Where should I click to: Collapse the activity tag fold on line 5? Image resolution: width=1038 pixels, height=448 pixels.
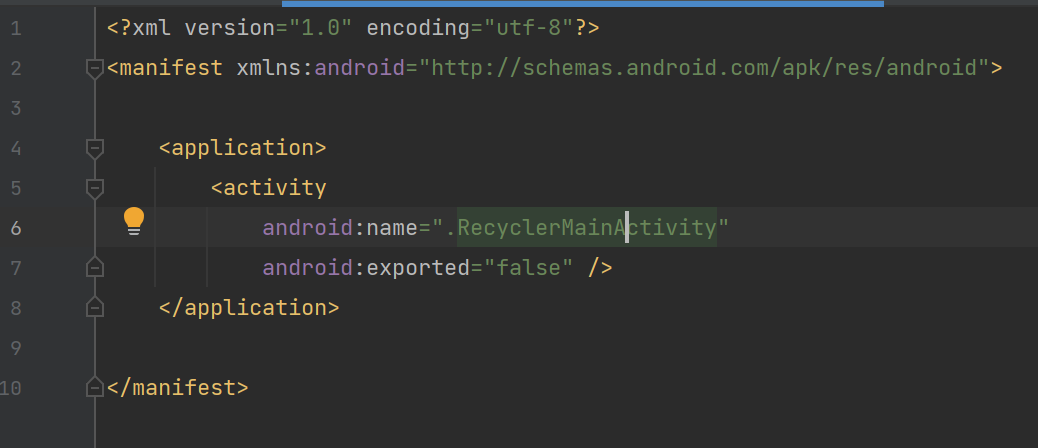[x=95, y=189]
